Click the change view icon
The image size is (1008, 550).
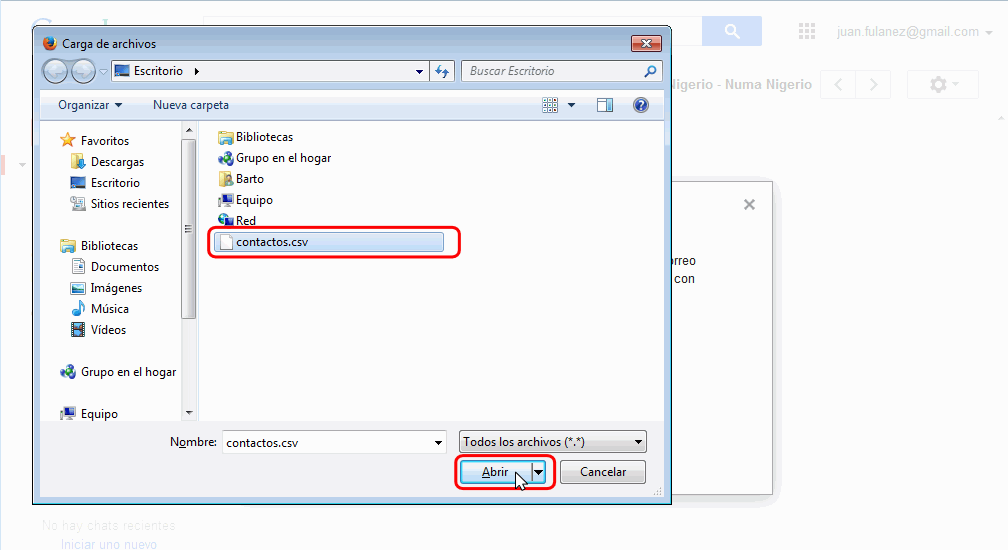coord(550,105)
